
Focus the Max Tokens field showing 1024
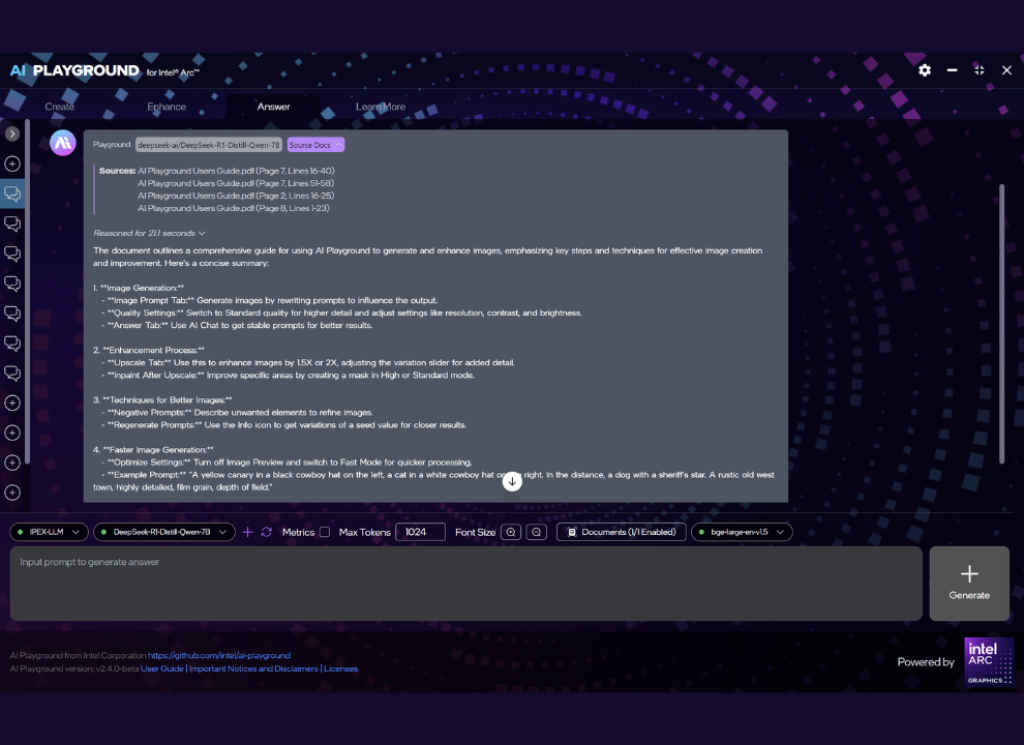tap(420, 532)
